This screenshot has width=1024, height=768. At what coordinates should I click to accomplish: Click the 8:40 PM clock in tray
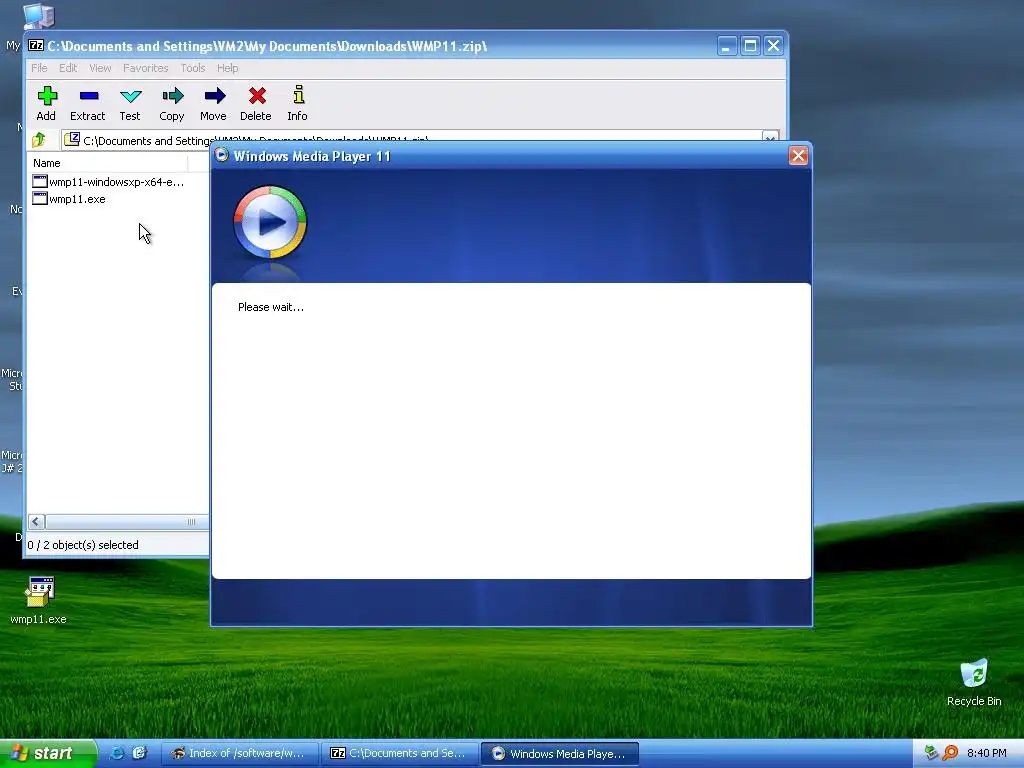coord(986,753)
